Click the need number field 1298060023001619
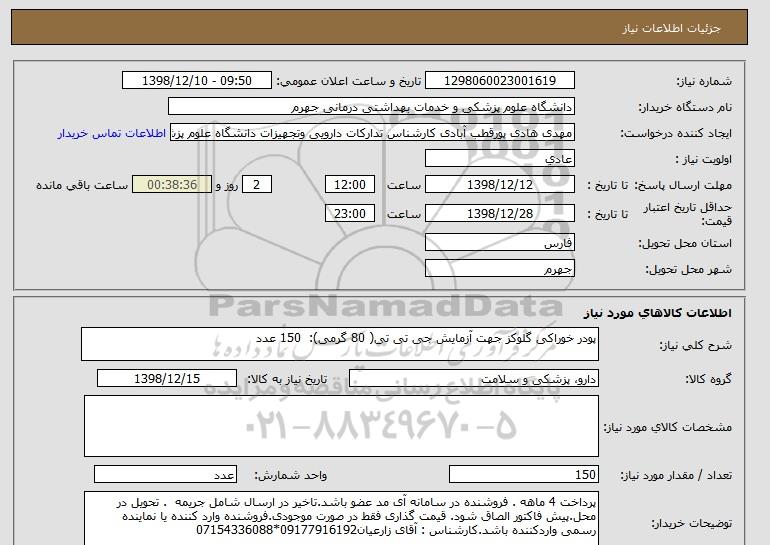 pyautogui.click(x=499, y=81)
